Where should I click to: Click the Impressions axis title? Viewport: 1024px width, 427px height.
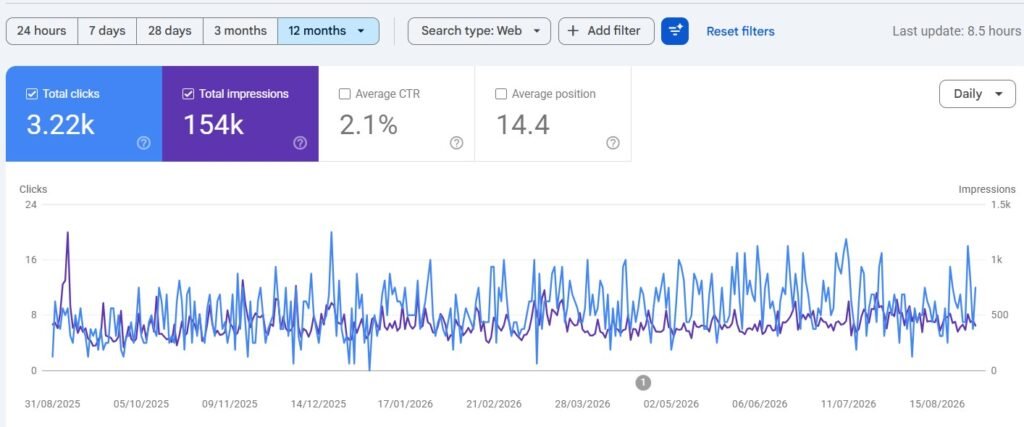click(x=987, y=189)
